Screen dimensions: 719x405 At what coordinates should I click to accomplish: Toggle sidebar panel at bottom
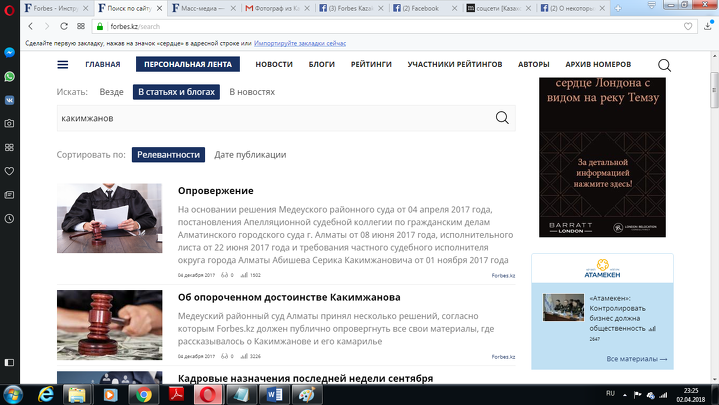(x=9, y=362)
